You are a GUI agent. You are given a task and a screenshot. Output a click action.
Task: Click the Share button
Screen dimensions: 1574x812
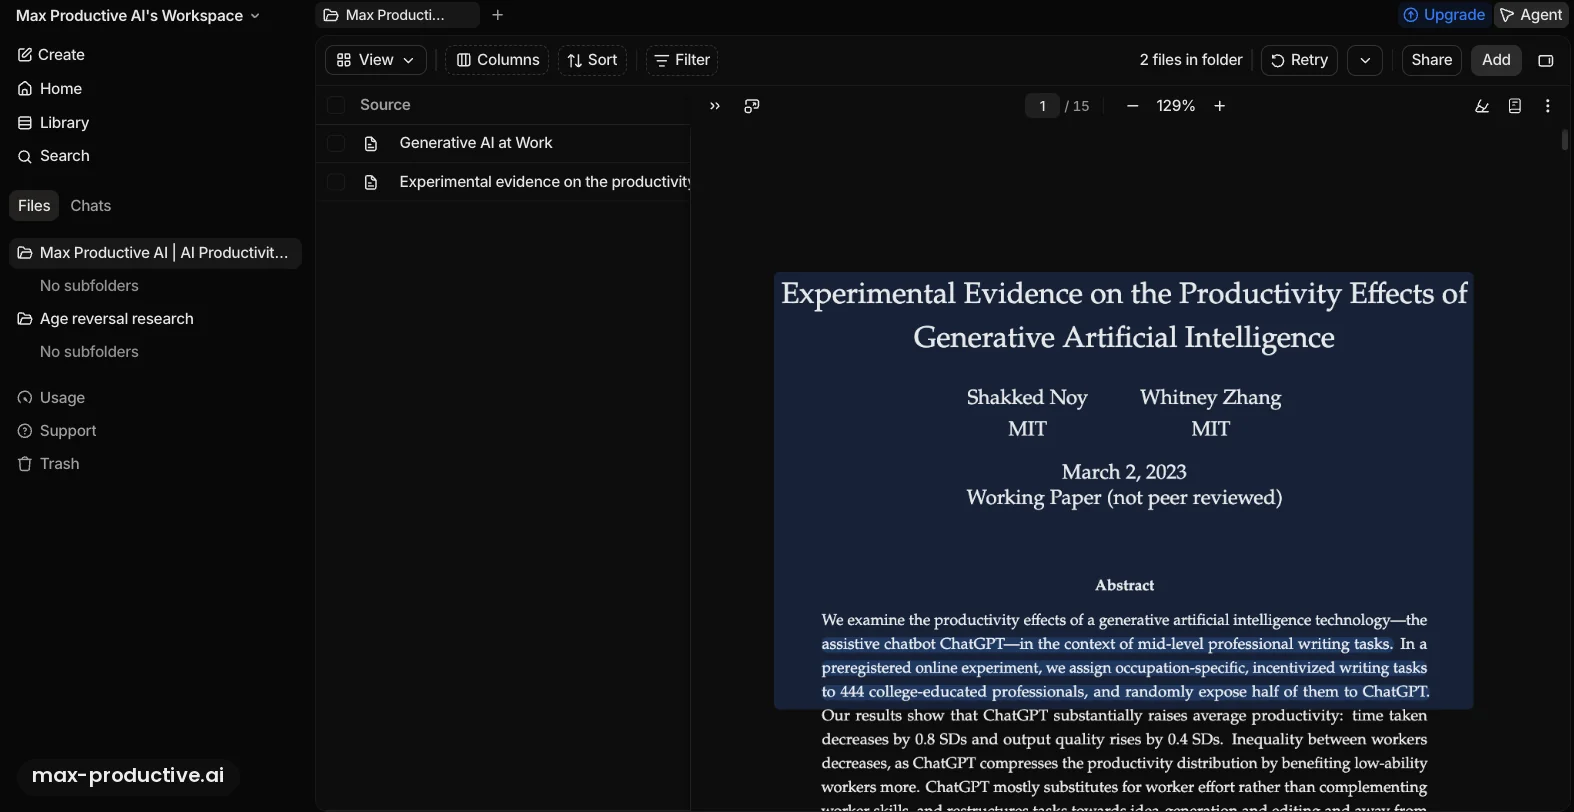point(1431,61)
